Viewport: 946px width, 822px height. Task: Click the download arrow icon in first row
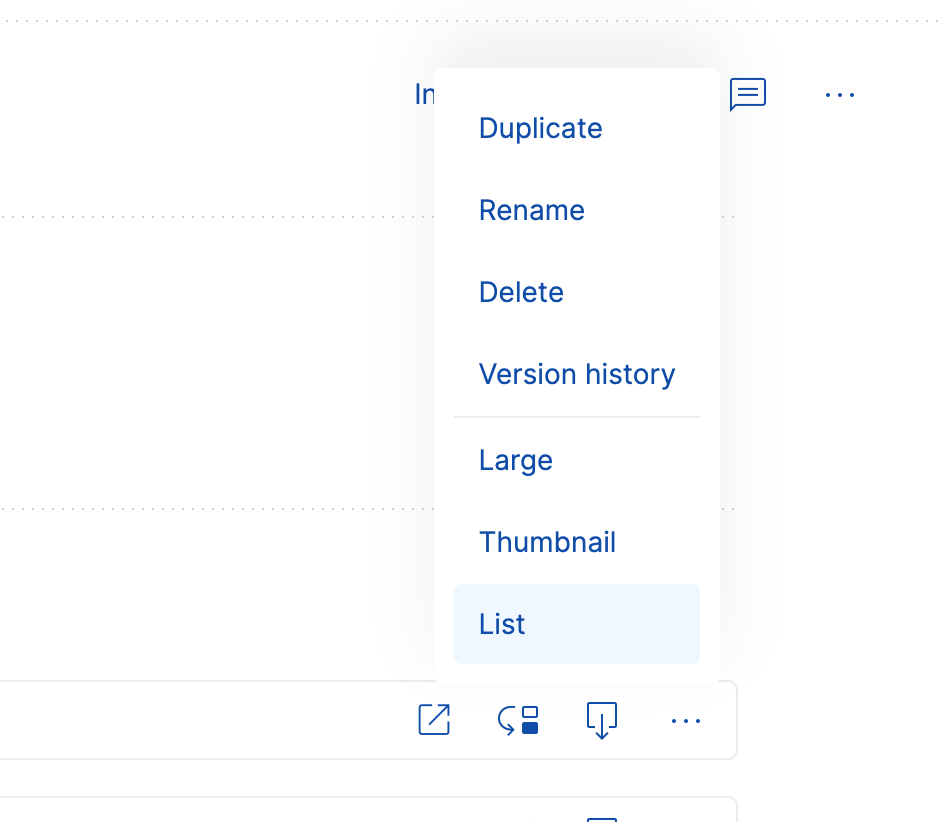point(601,720)
